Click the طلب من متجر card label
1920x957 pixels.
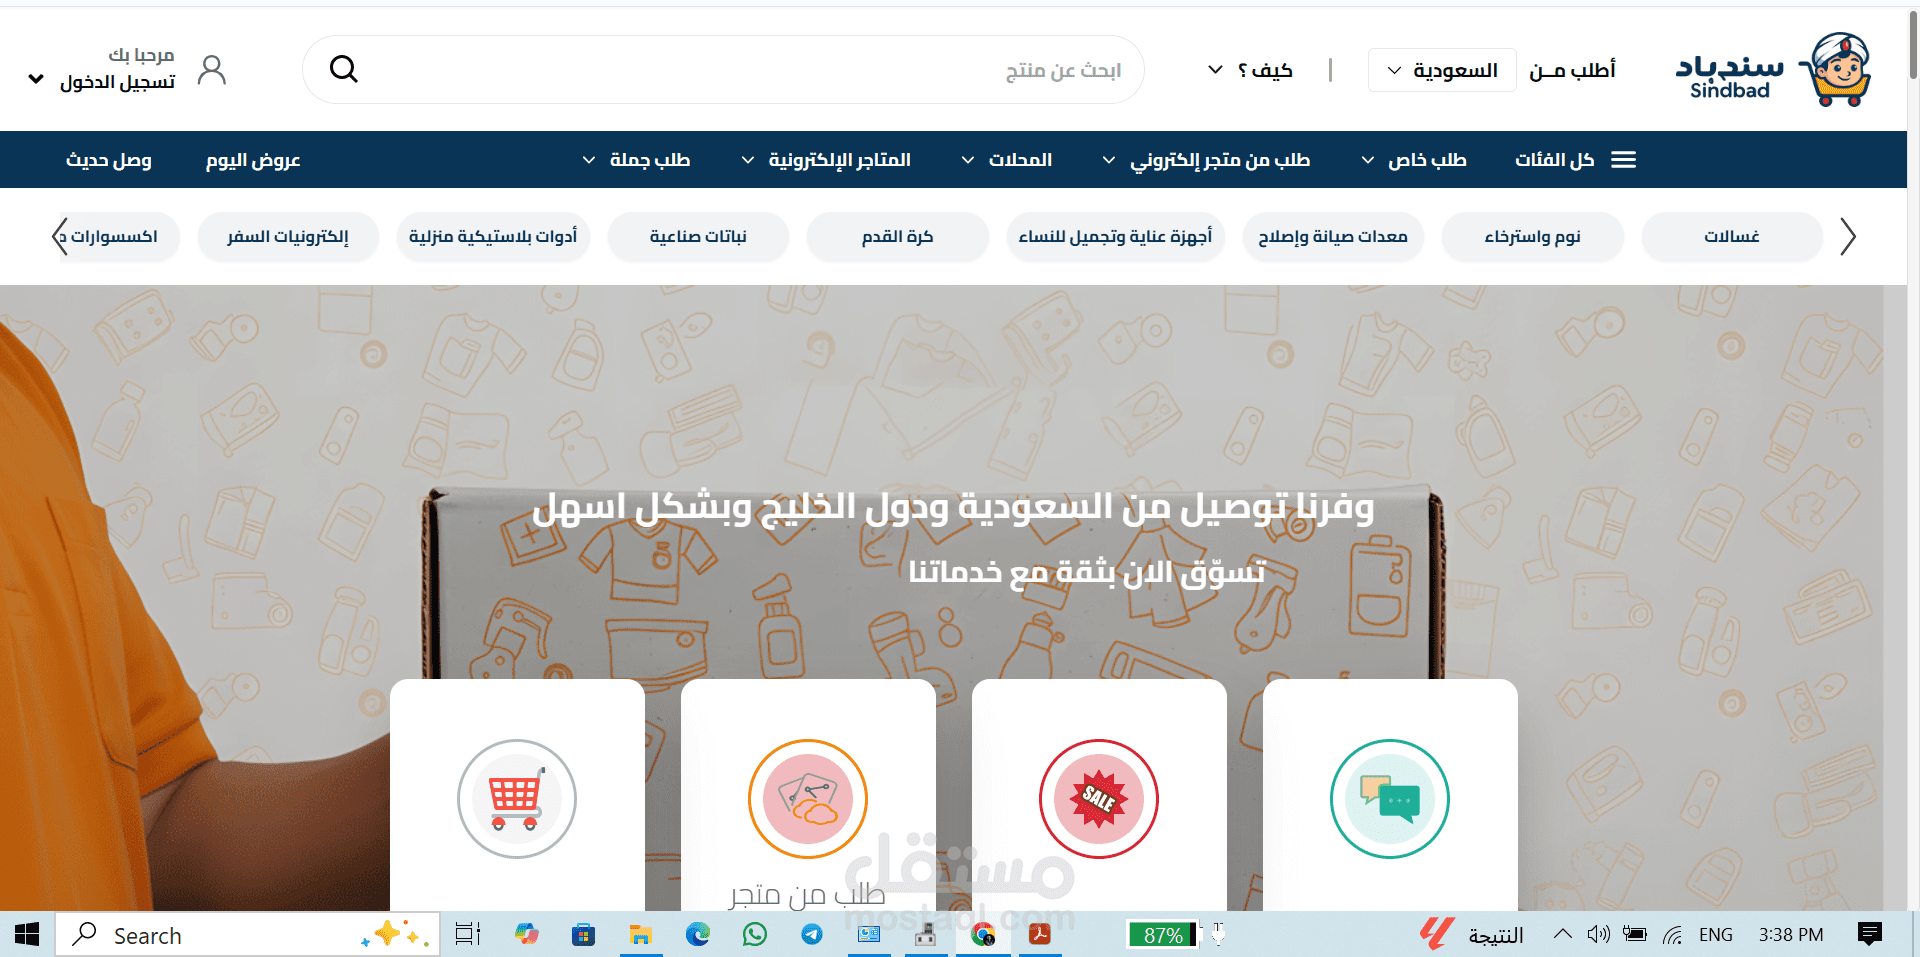[807, 894]
